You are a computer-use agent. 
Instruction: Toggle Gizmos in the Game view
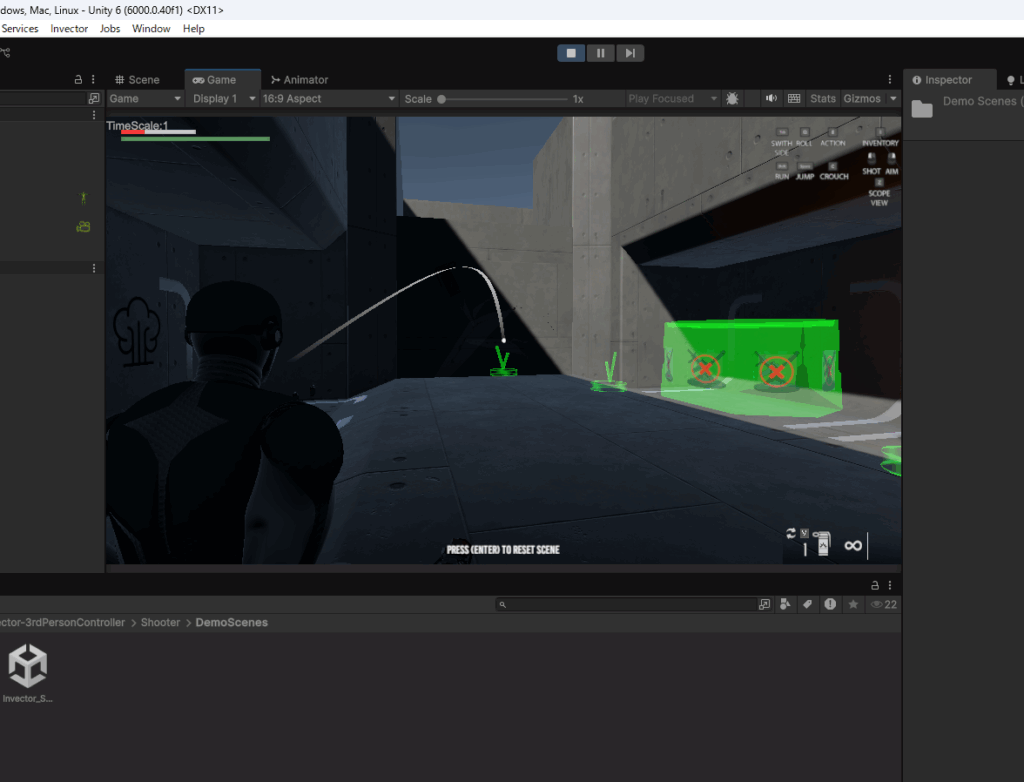[862, 99]
